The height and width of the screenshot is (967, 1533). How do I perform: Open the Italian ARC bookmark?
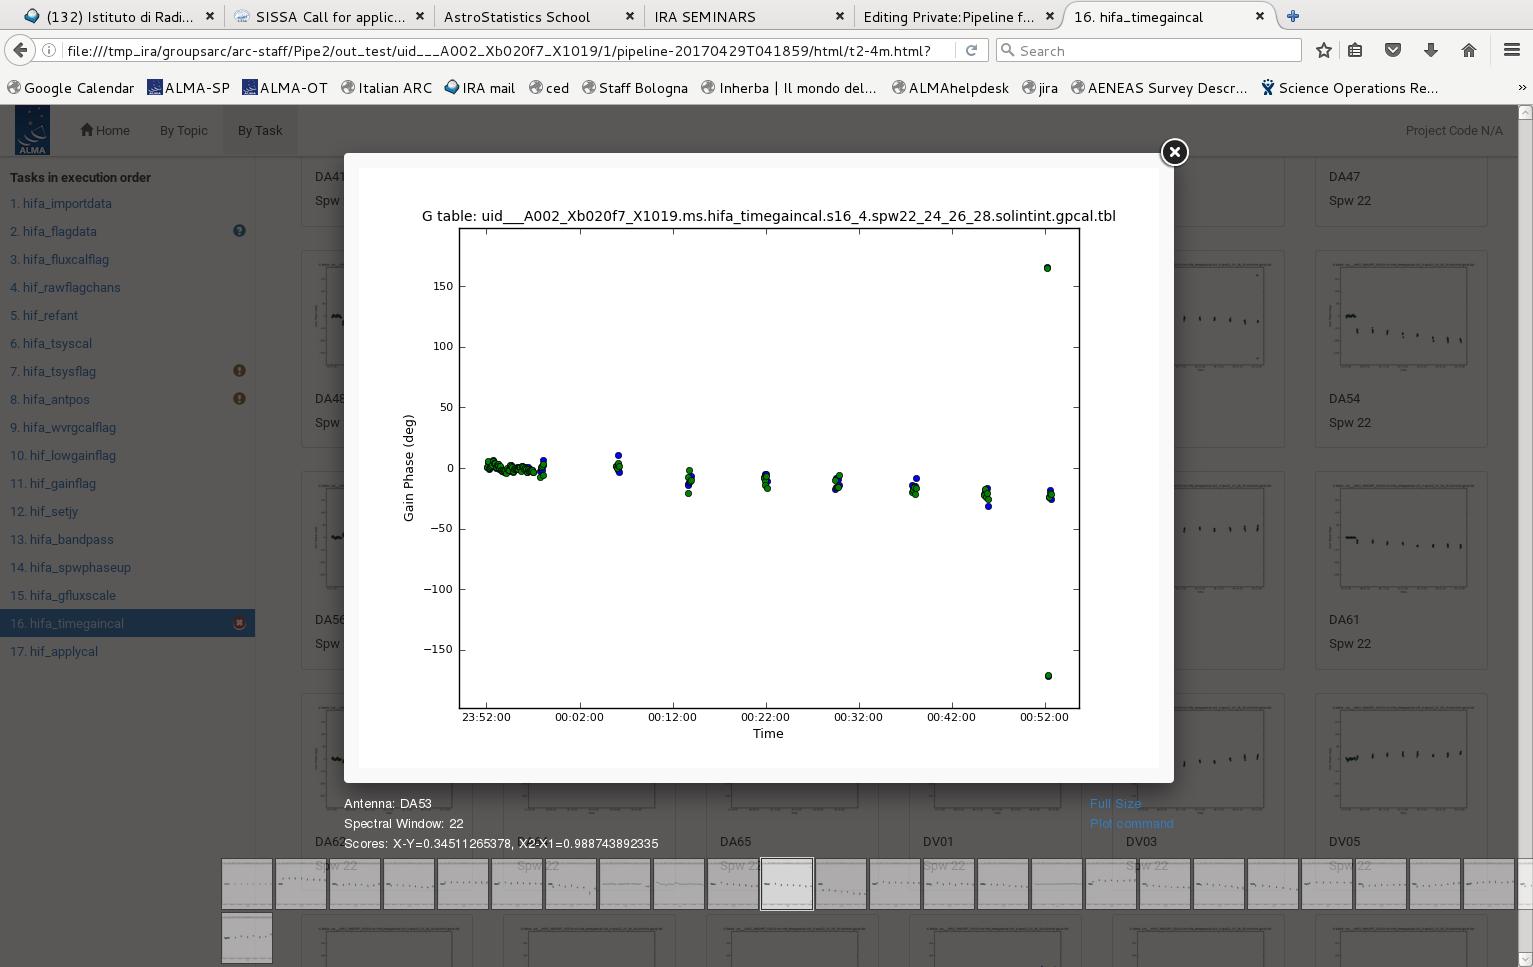[x=387, y=88]
